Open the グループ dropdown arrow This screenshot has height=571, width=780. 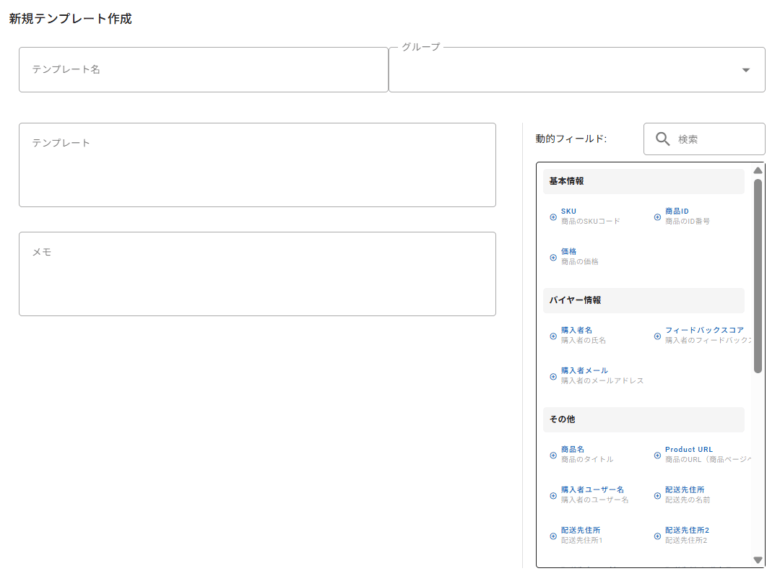(745, 70)
